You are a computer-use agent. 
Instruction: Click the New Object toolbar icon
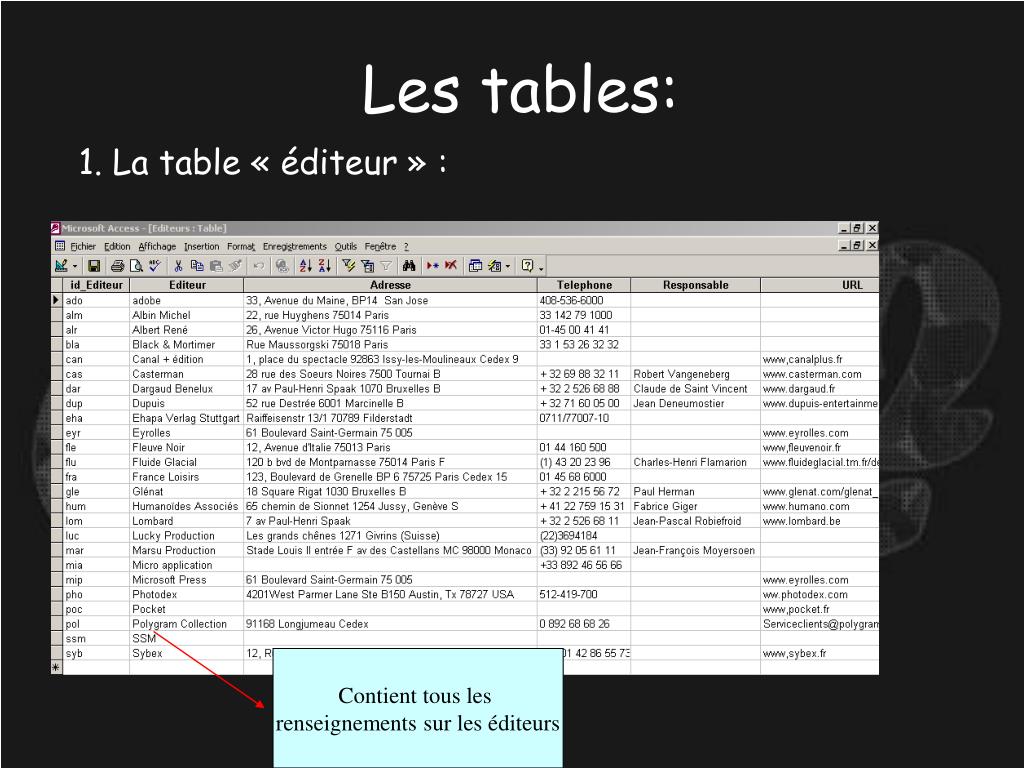pos(494,266)
